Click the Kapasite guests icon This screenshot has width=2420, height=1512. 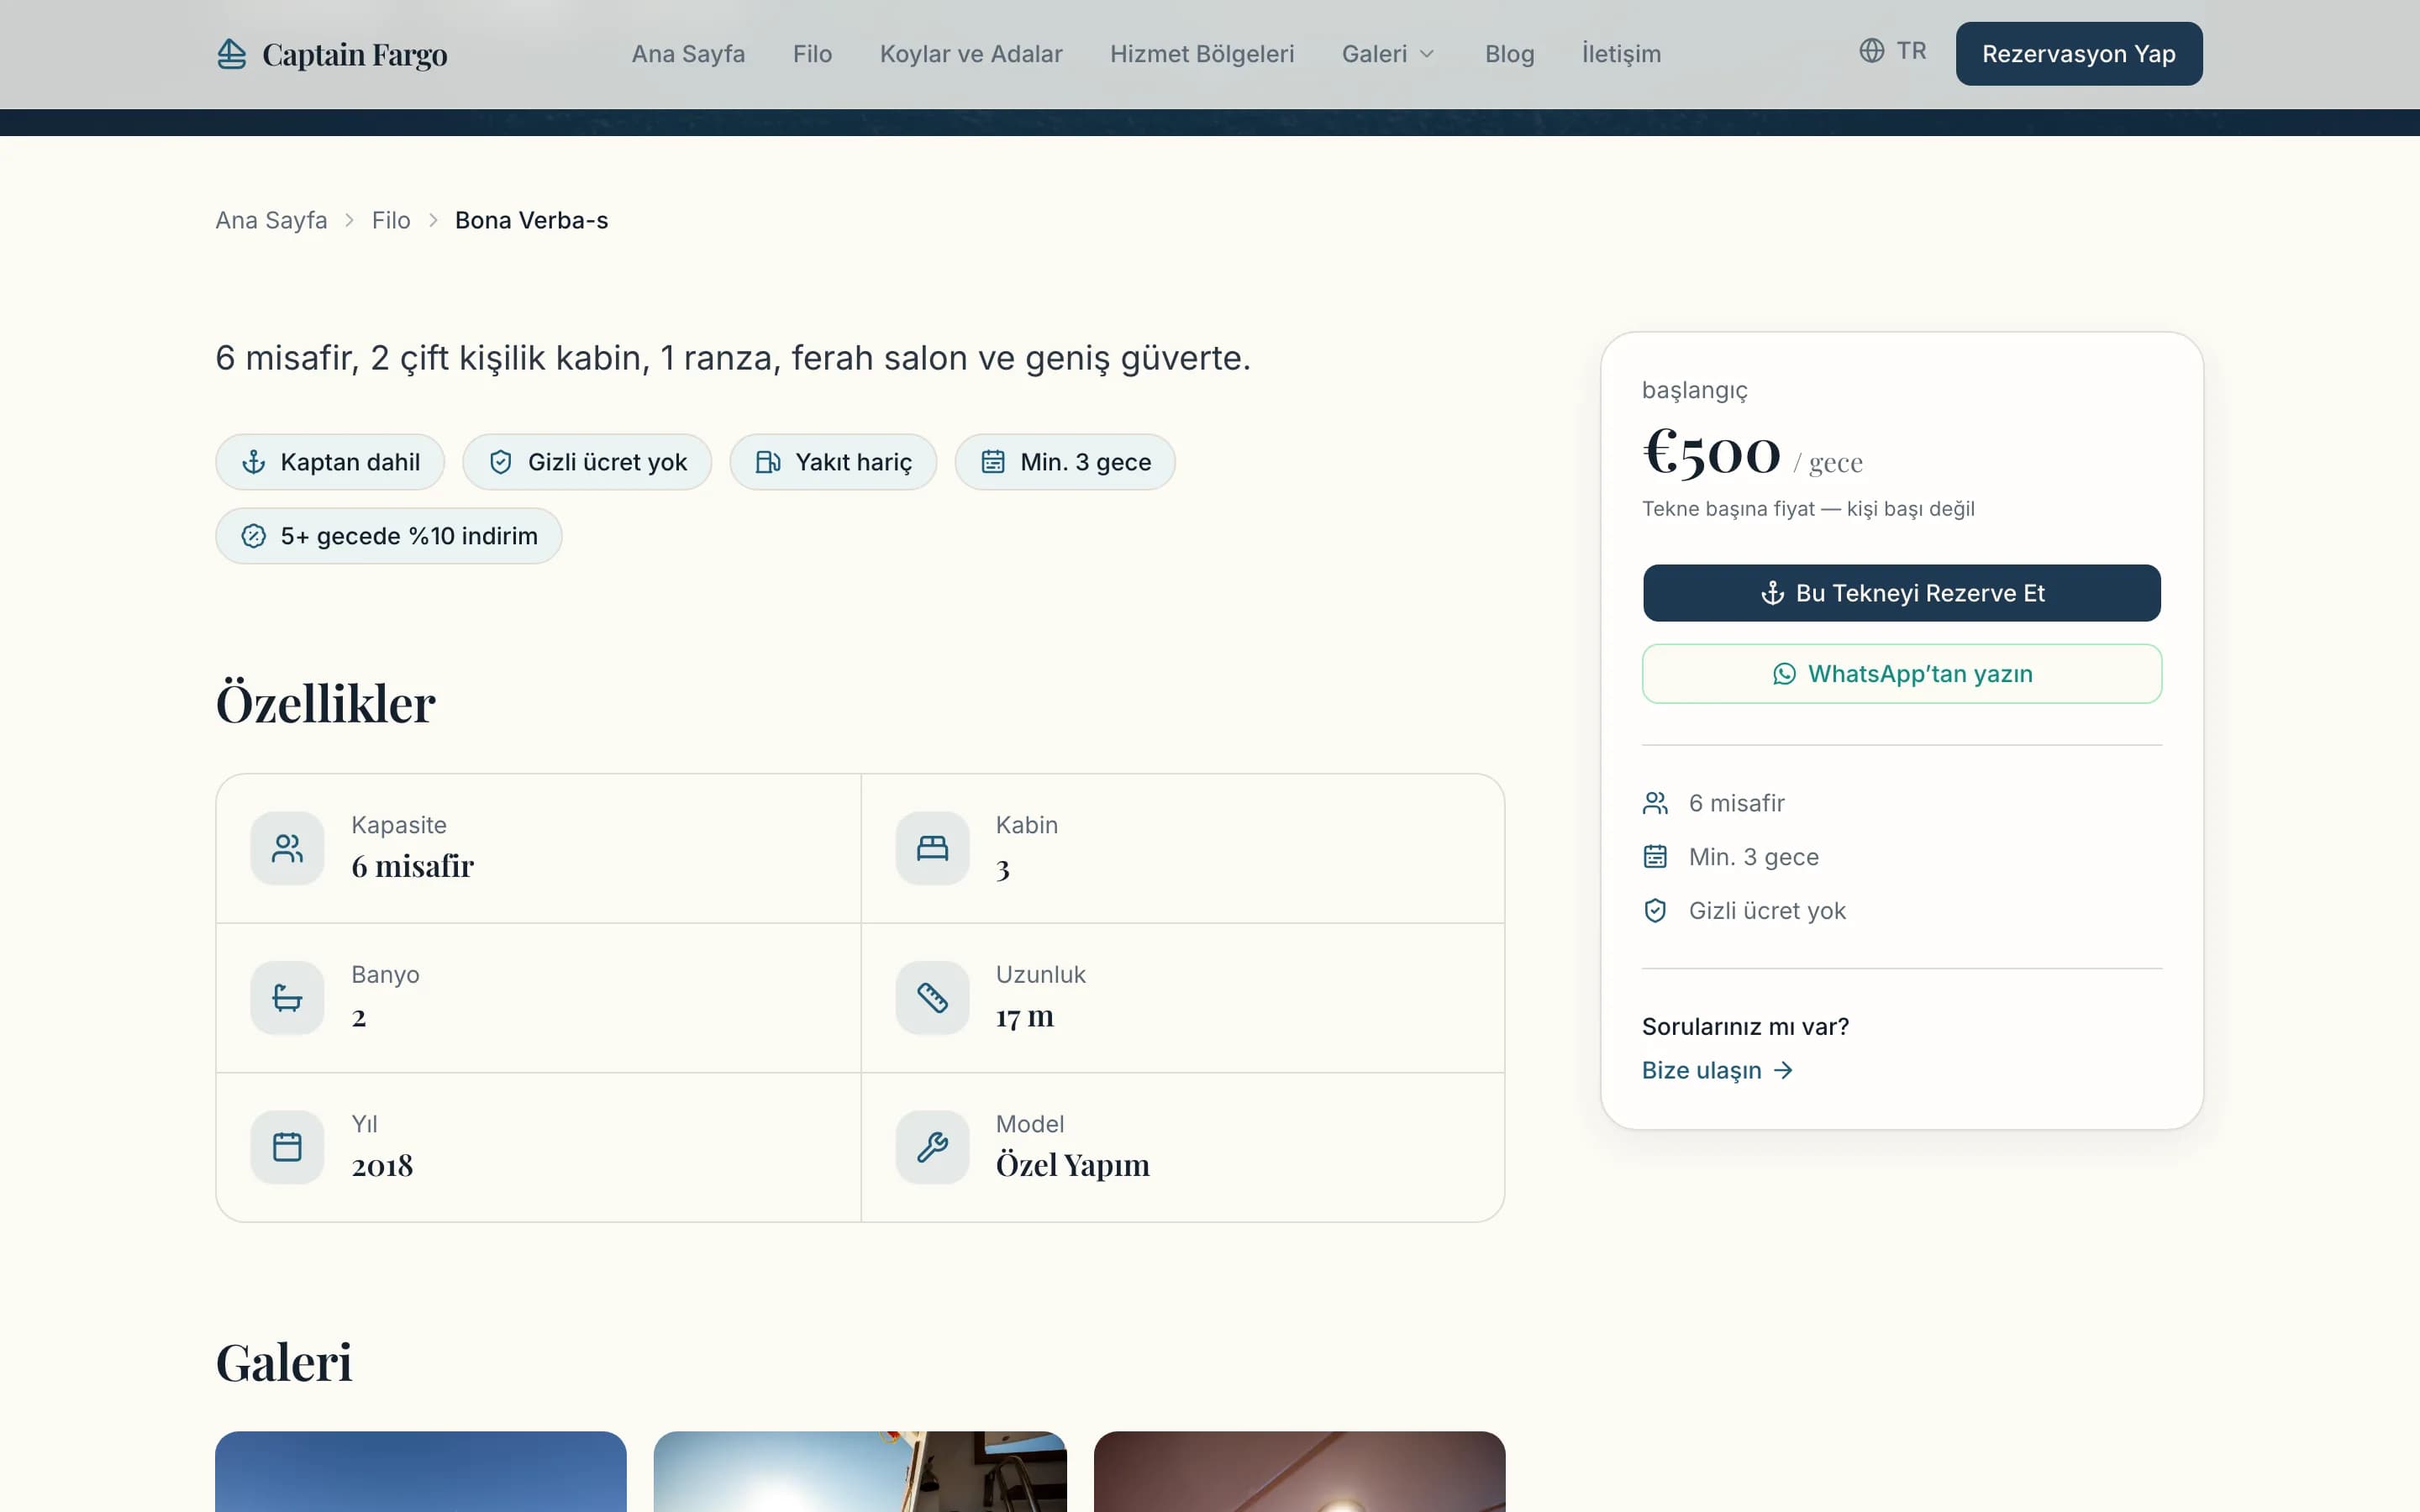(x=287, y=848)
